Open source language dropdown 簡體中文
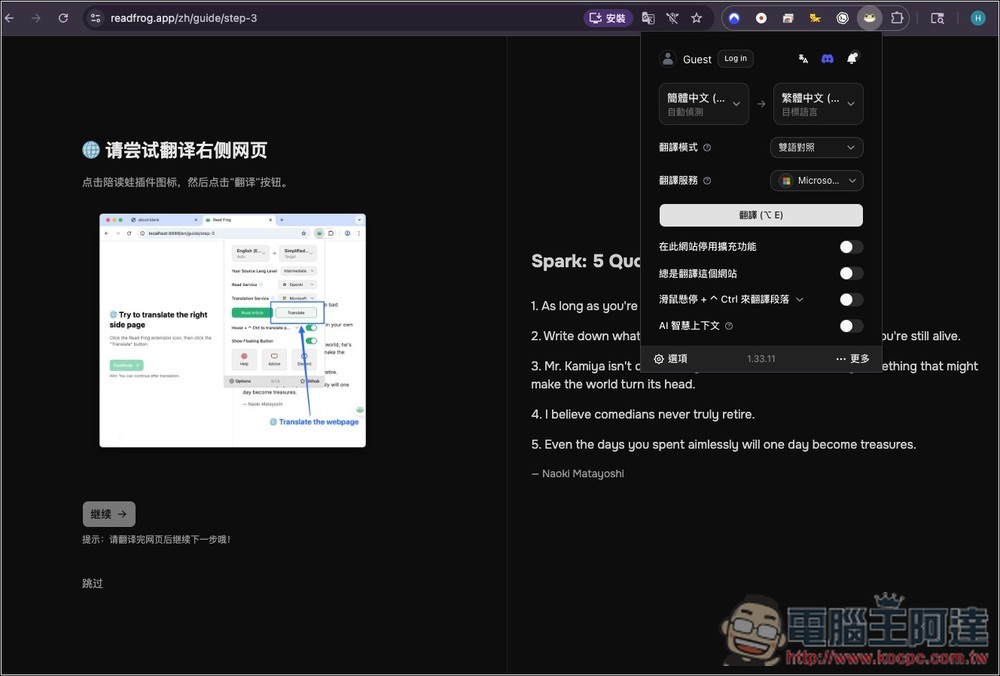The width and height of the screenshot is (1000, 676). (x=704, y=103)
